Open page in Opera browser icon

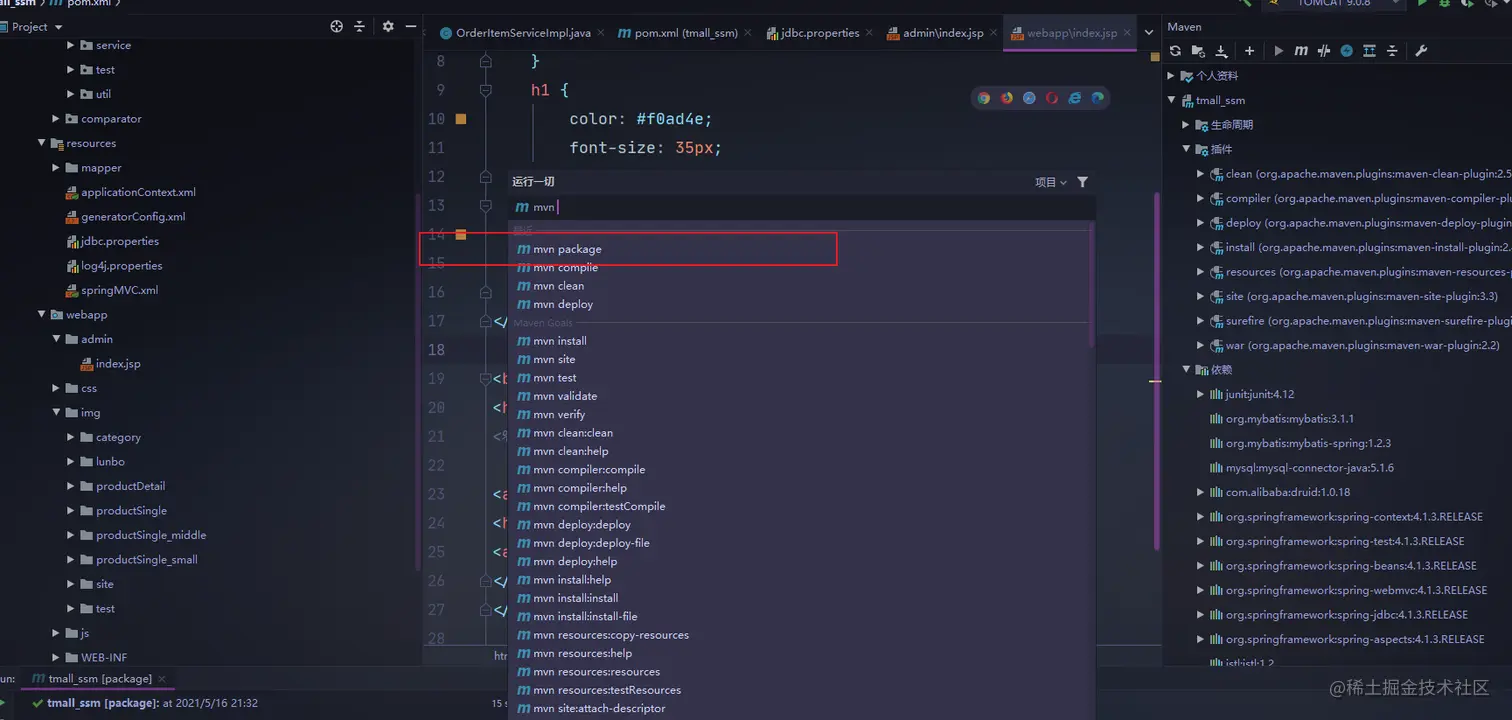point(1052,98)
